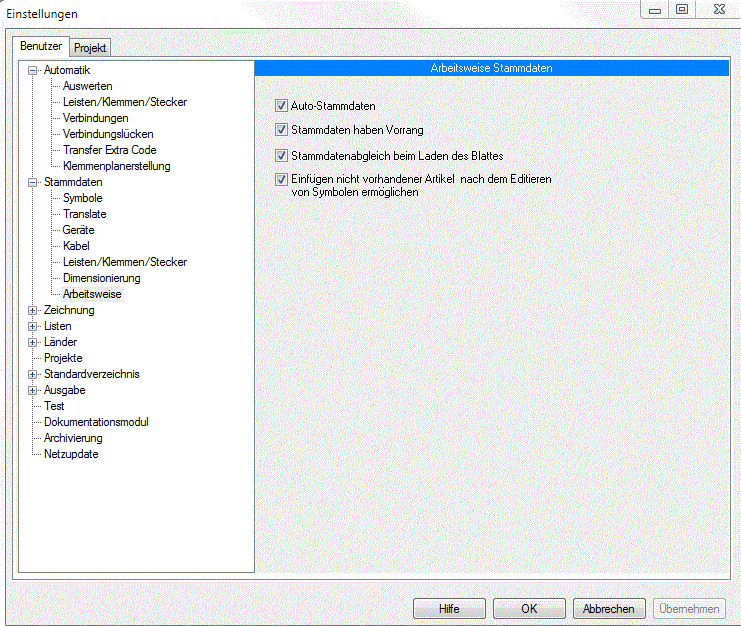Image resolution: width=741 pixels, height=626 pixels.
Task: Switch to the Benutzer tab
Action: pos(41,46)
